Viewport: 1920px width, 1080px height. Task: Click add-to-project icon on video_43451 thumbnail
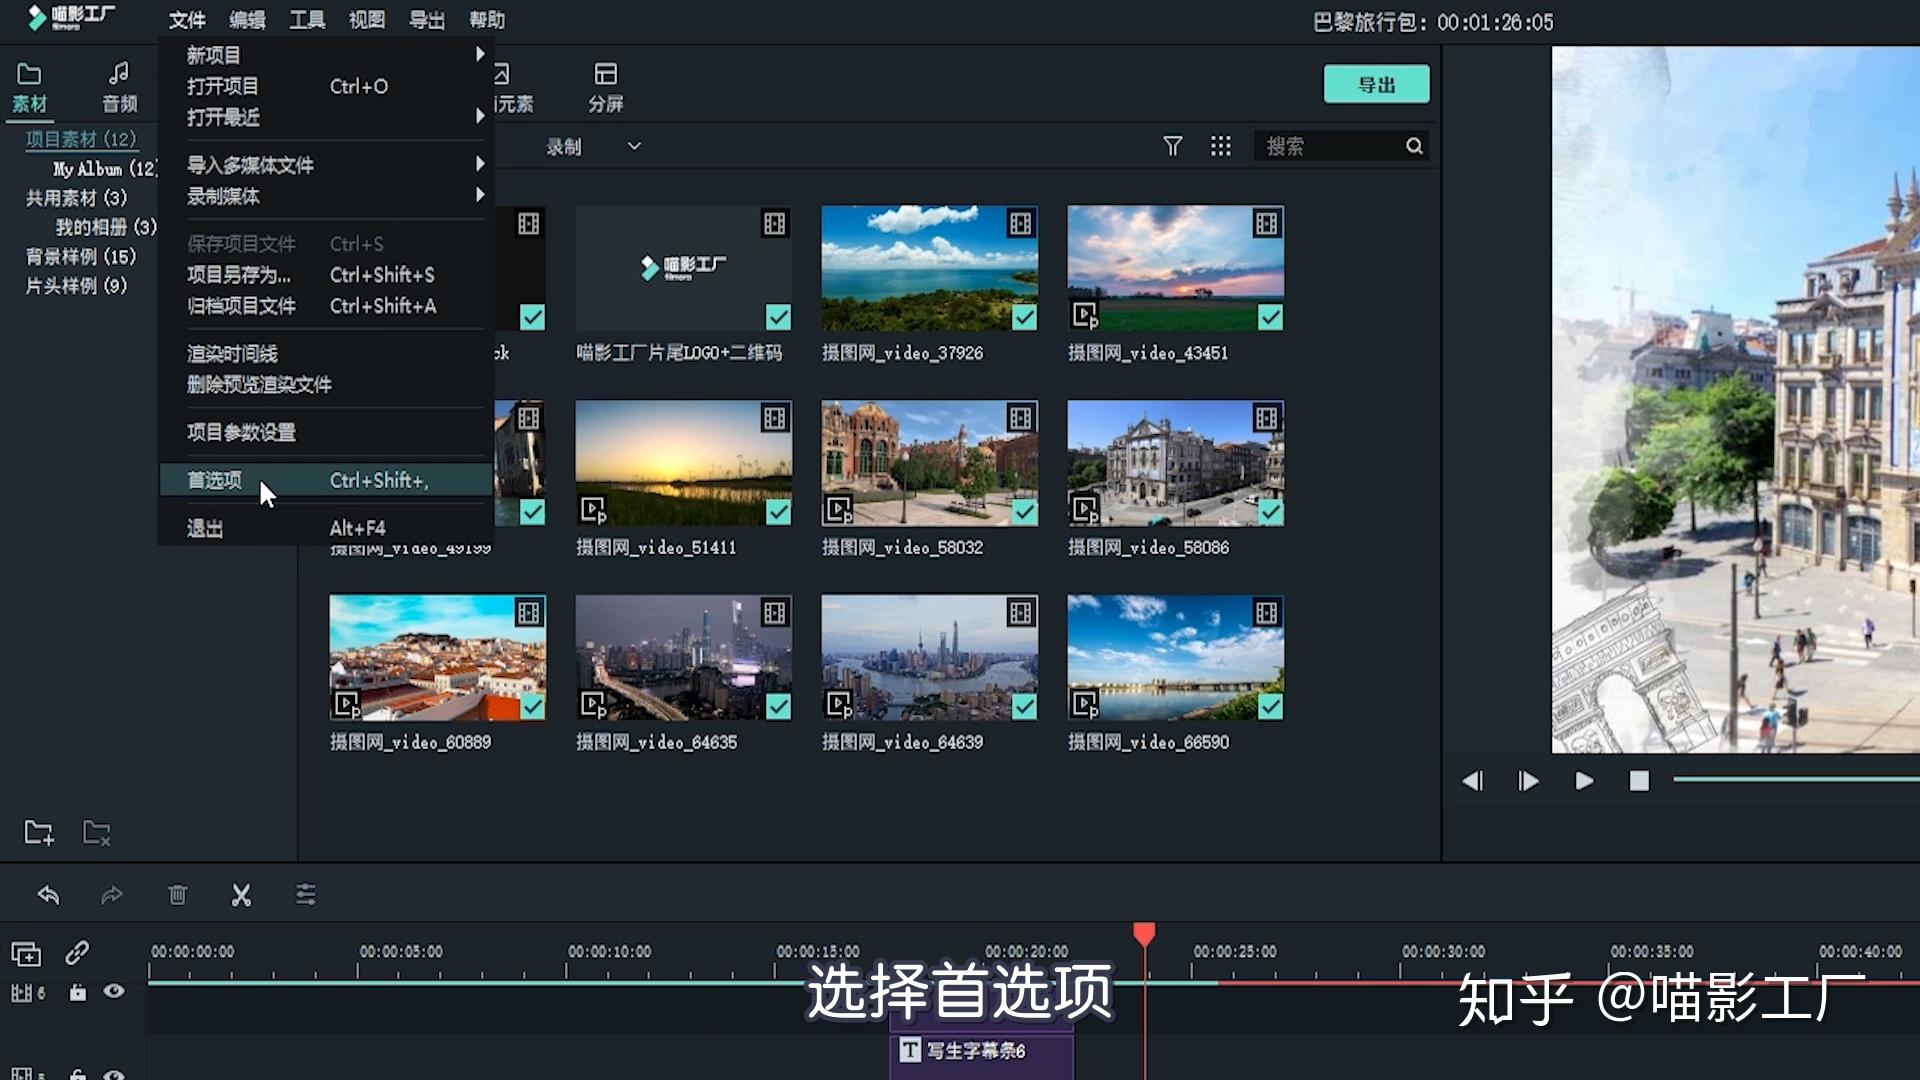(1085, 316)
